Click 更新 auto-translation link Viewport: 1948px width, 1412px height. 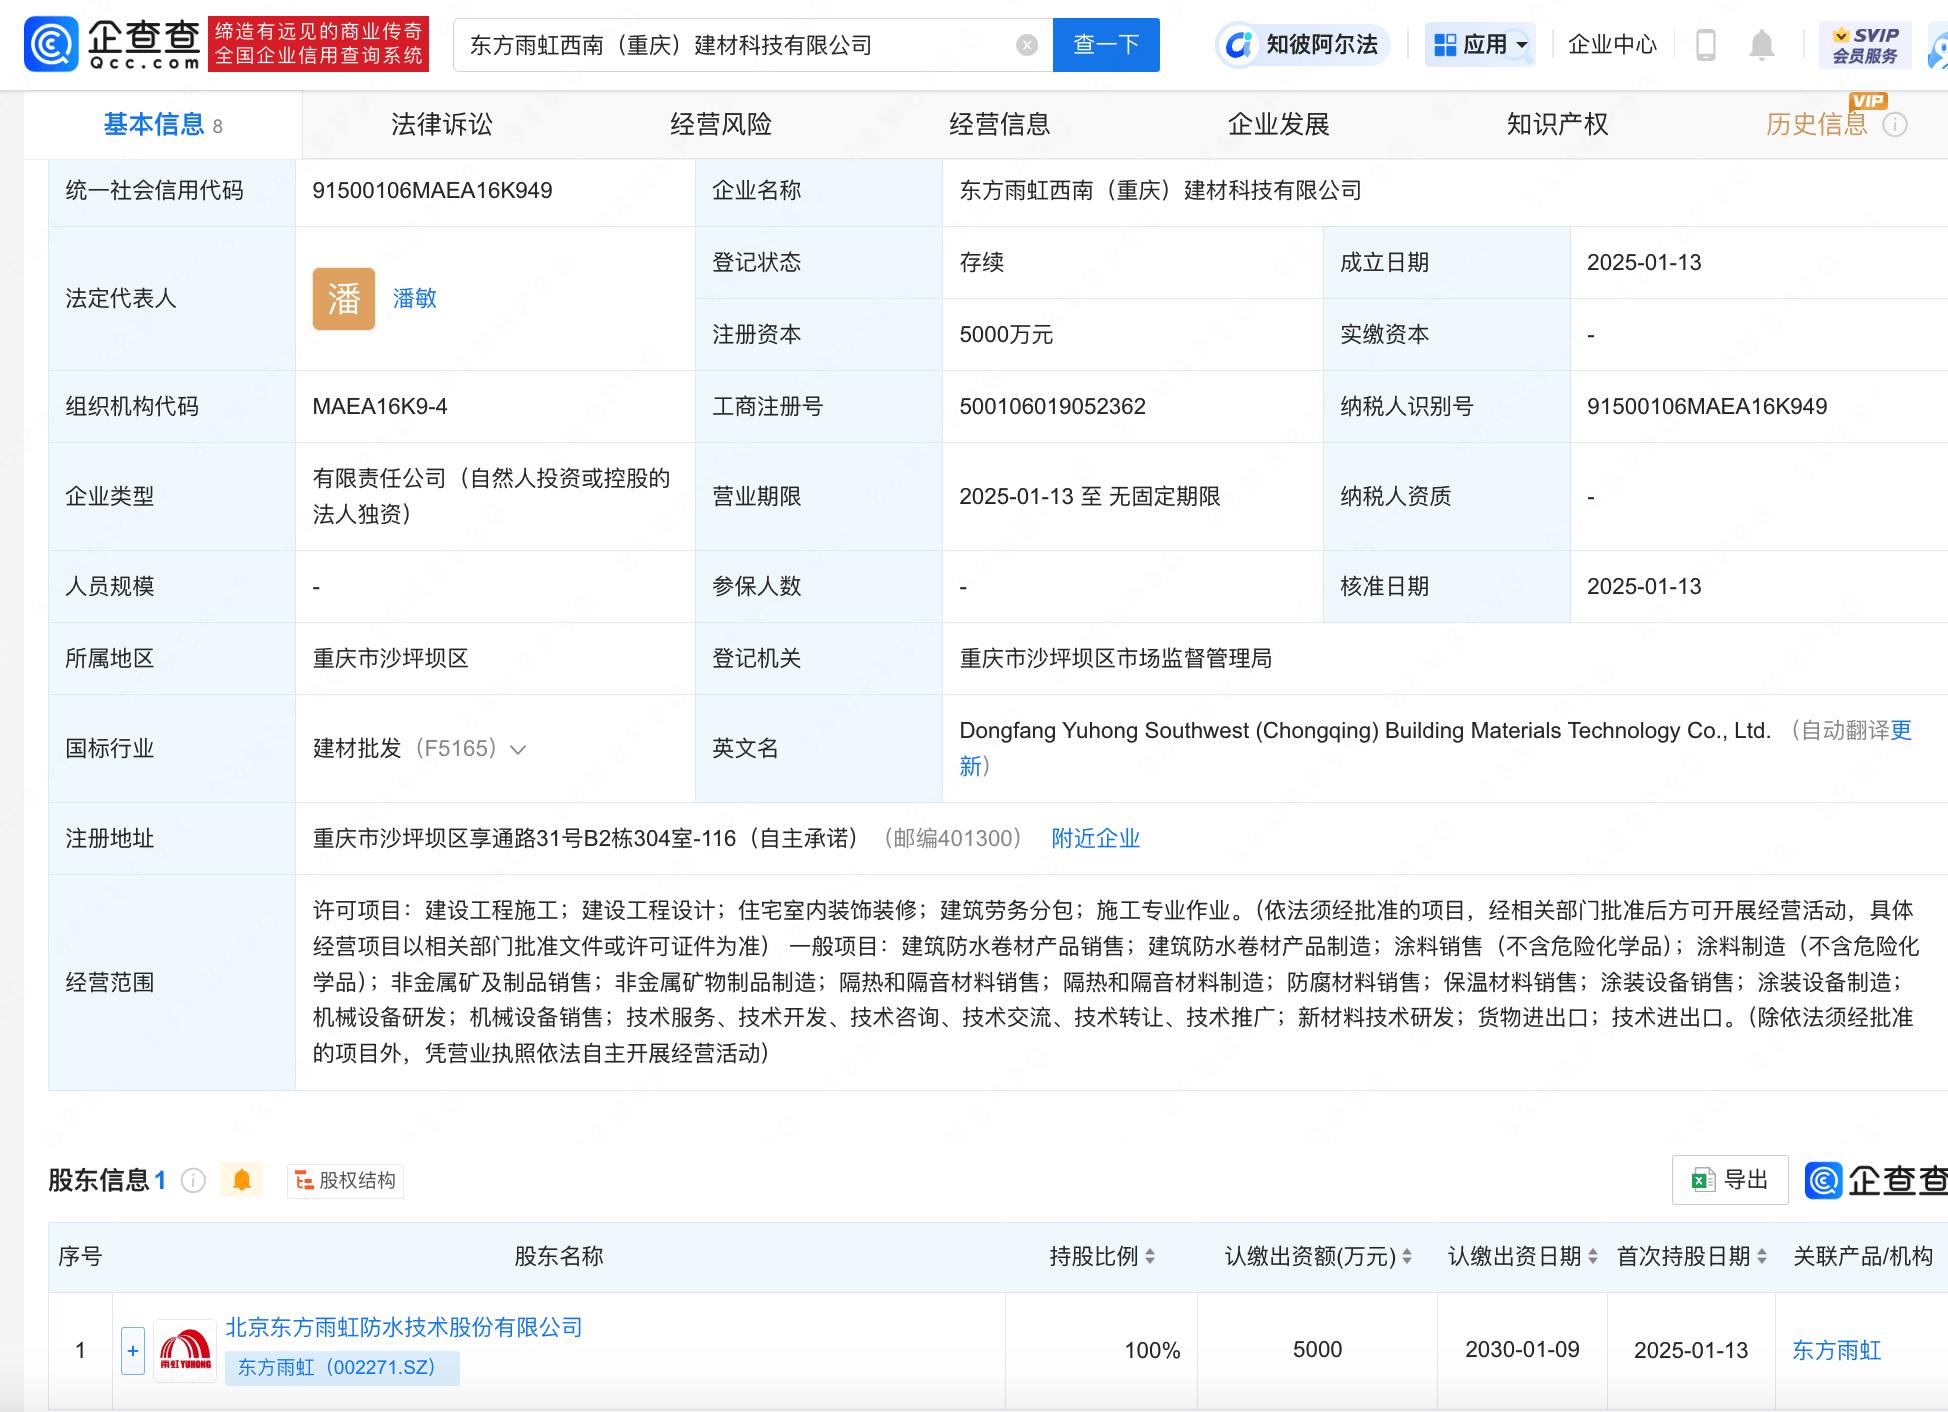click(1901, 730)
